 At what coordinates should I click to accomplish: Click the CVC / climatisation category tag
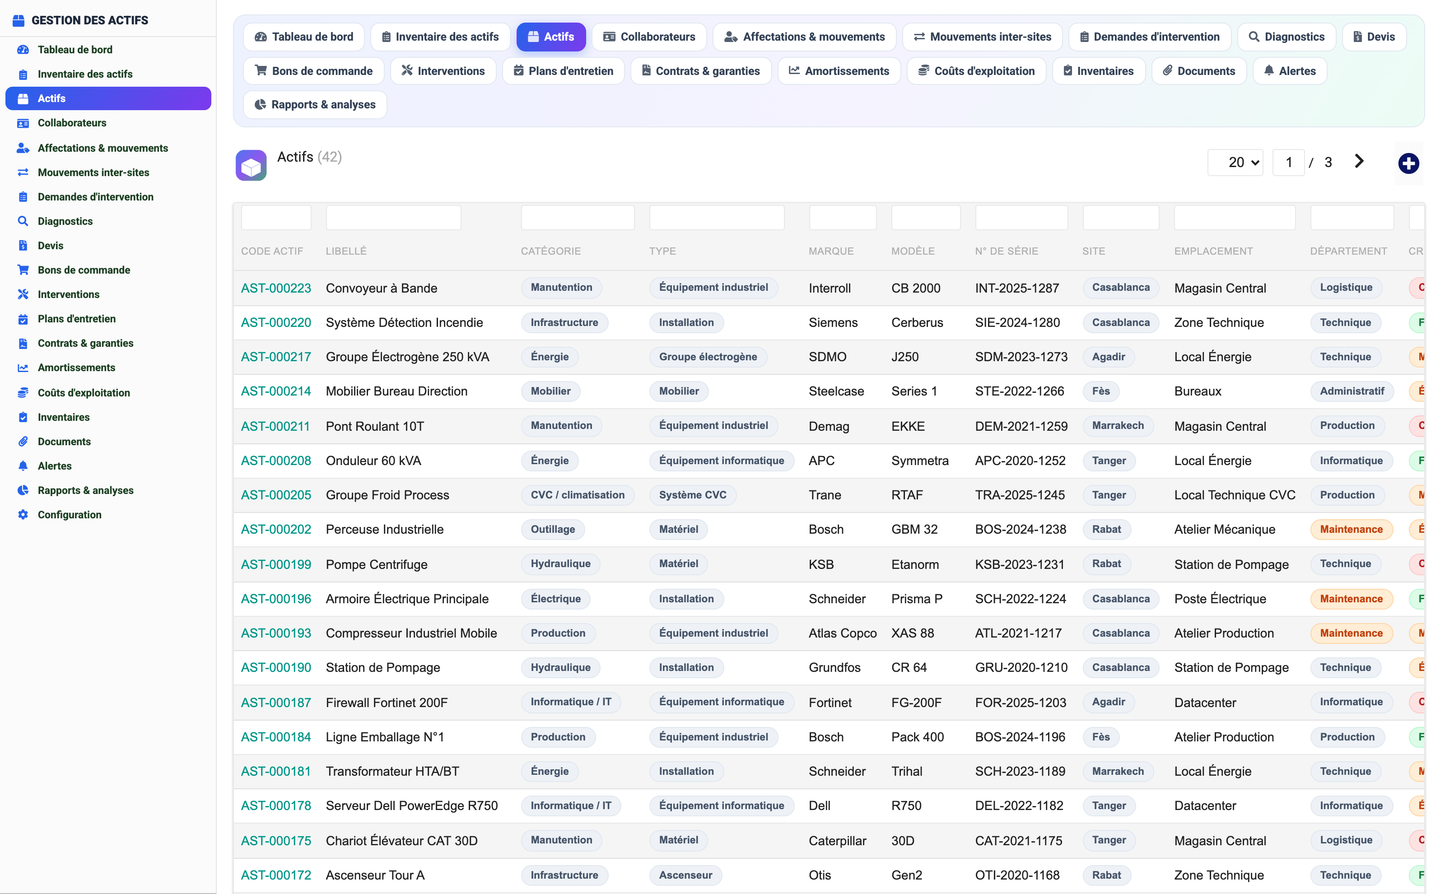click(x=578, y=495)
